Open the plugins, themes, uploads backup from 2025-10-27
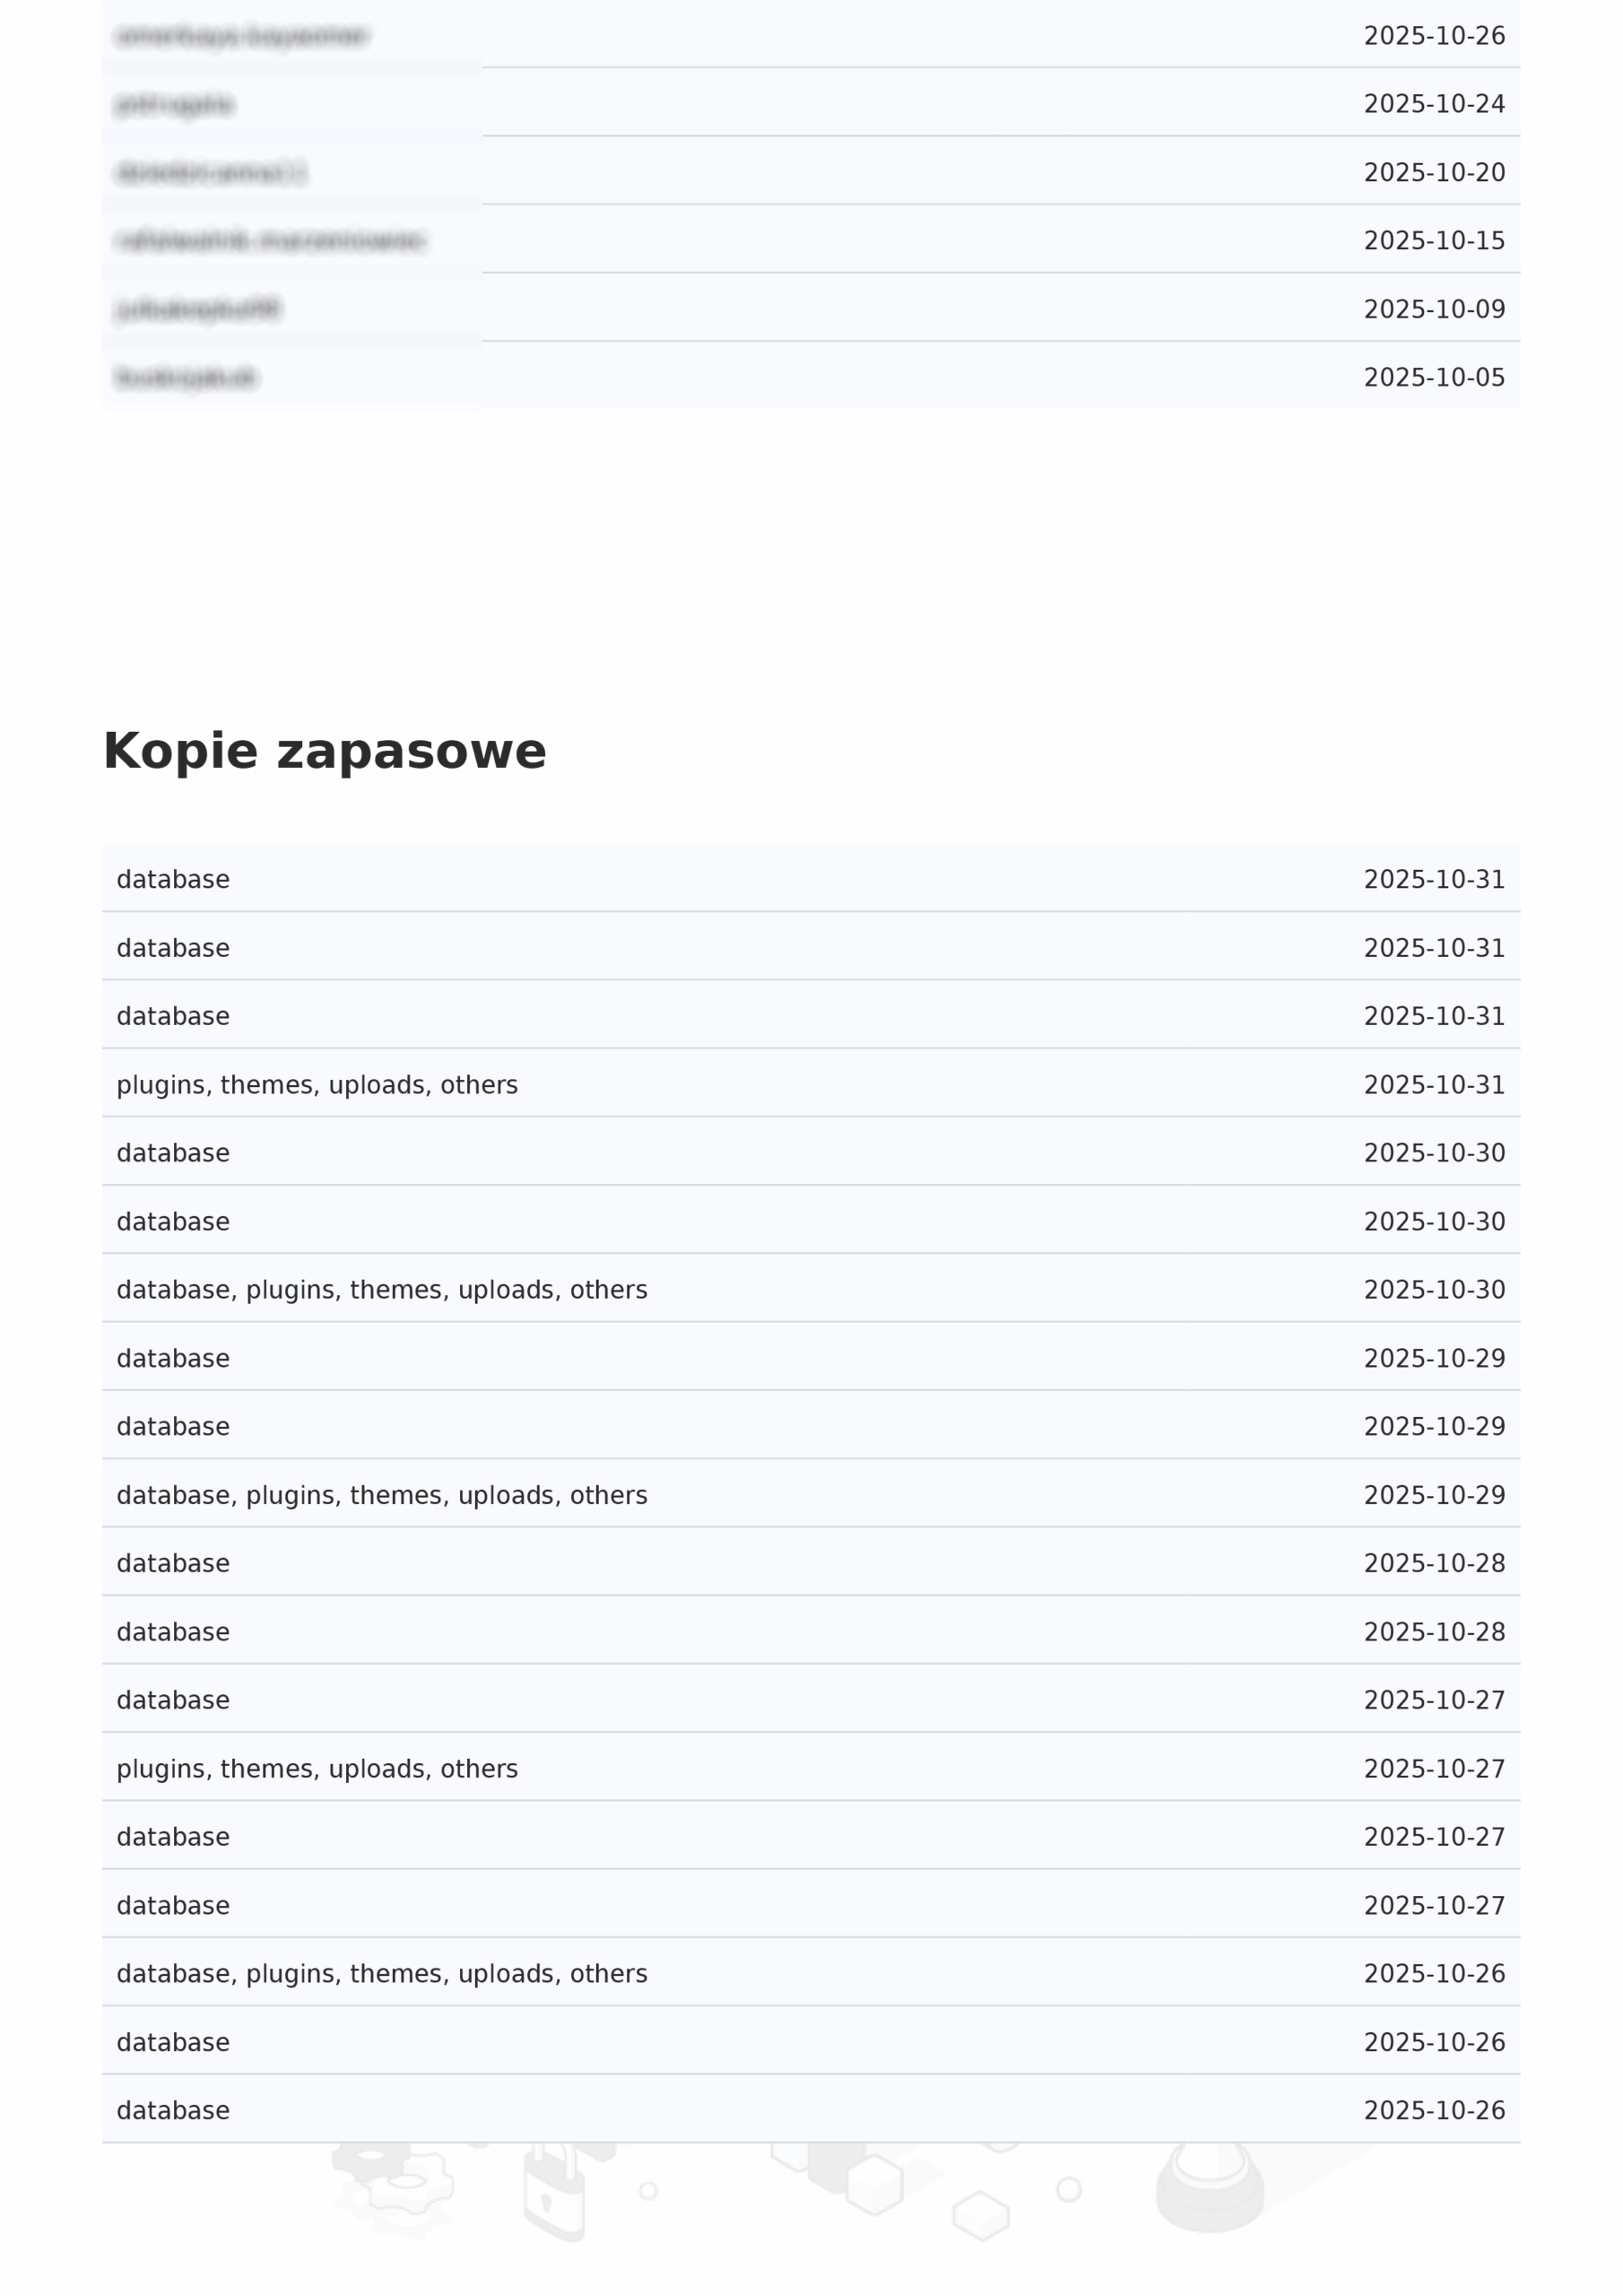Image resolution: width=1623 pixels, height=2296 pixels. (317, 1768)
